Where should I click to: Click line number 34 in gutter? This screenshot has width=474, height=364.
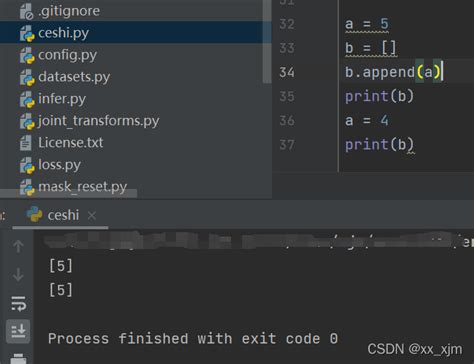pos(287,72)
